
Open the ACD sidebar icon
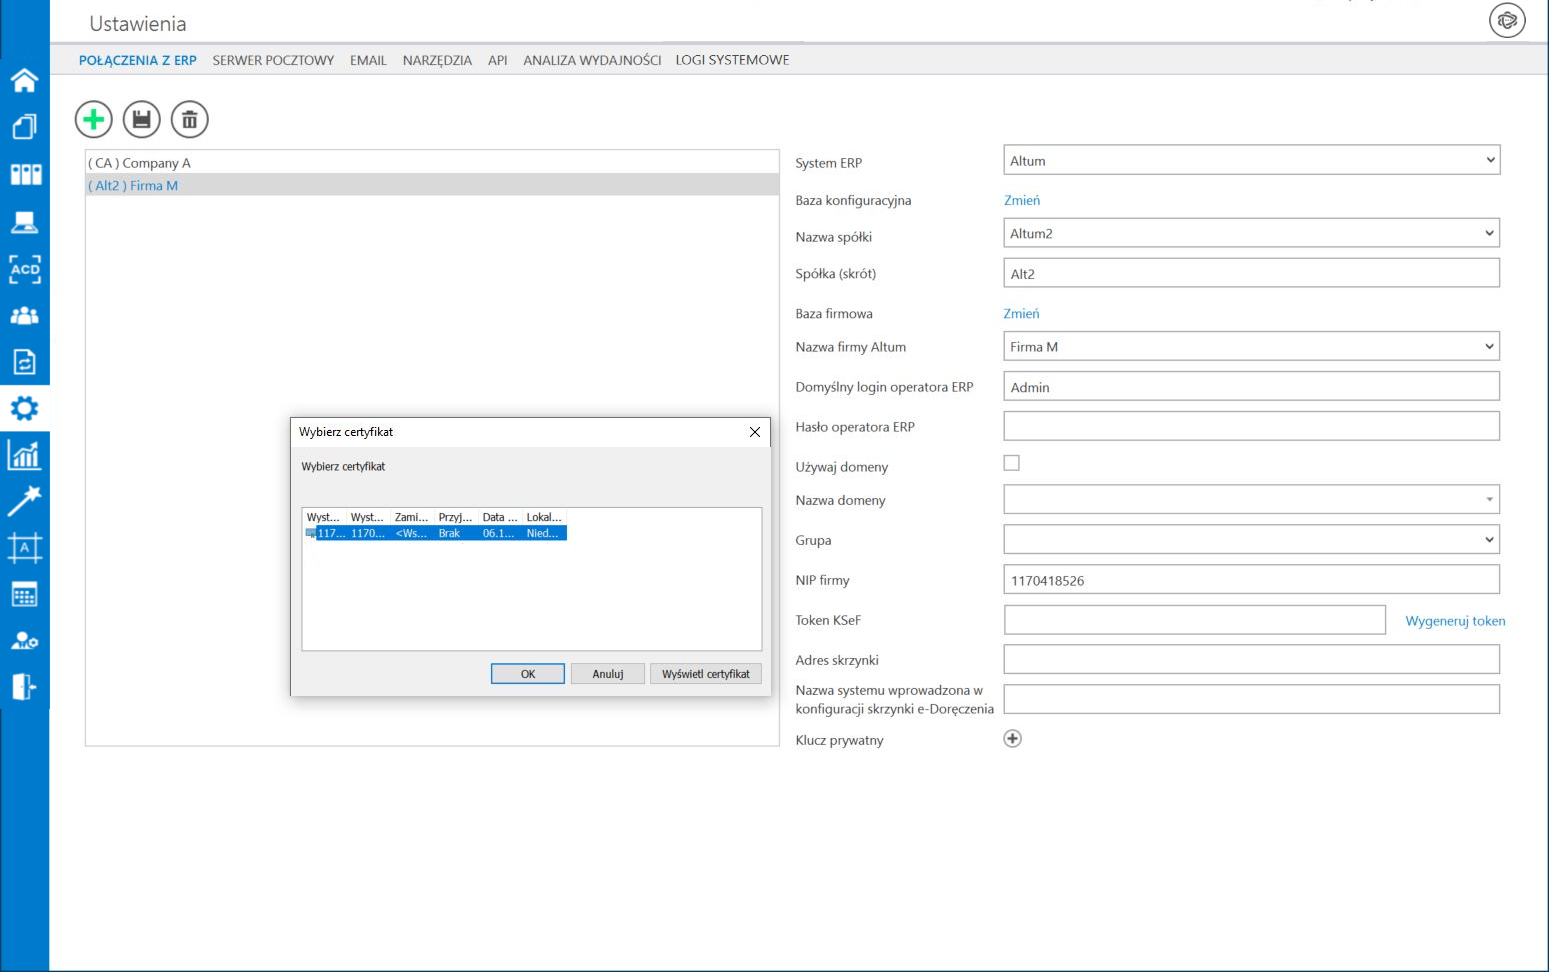tap(25, 269)
